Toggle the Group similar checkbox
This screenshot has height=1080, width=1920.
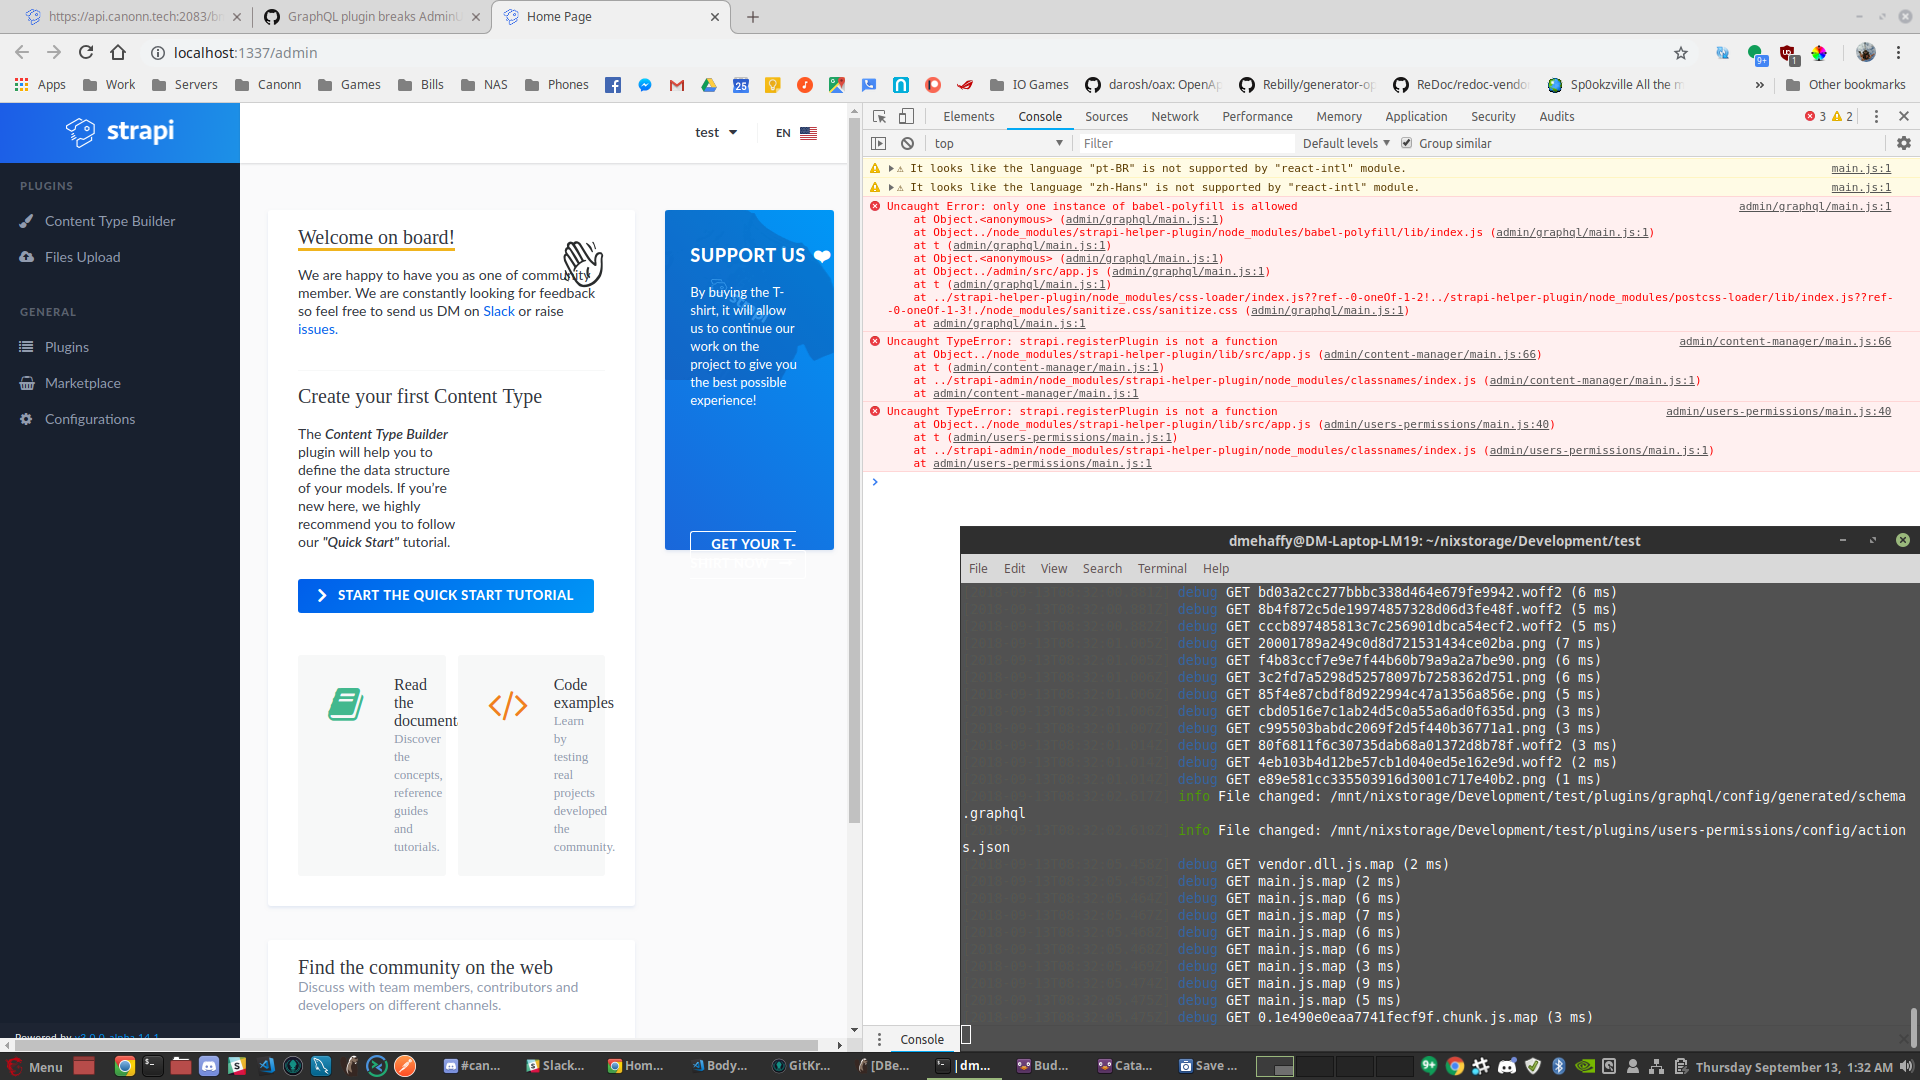1407,143
